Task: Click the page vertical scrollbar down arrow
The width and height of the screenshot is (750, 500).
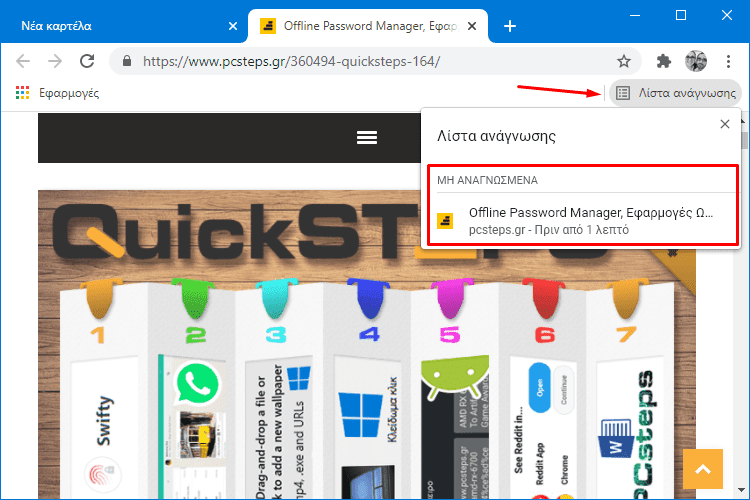Action: tap(742, 490)
